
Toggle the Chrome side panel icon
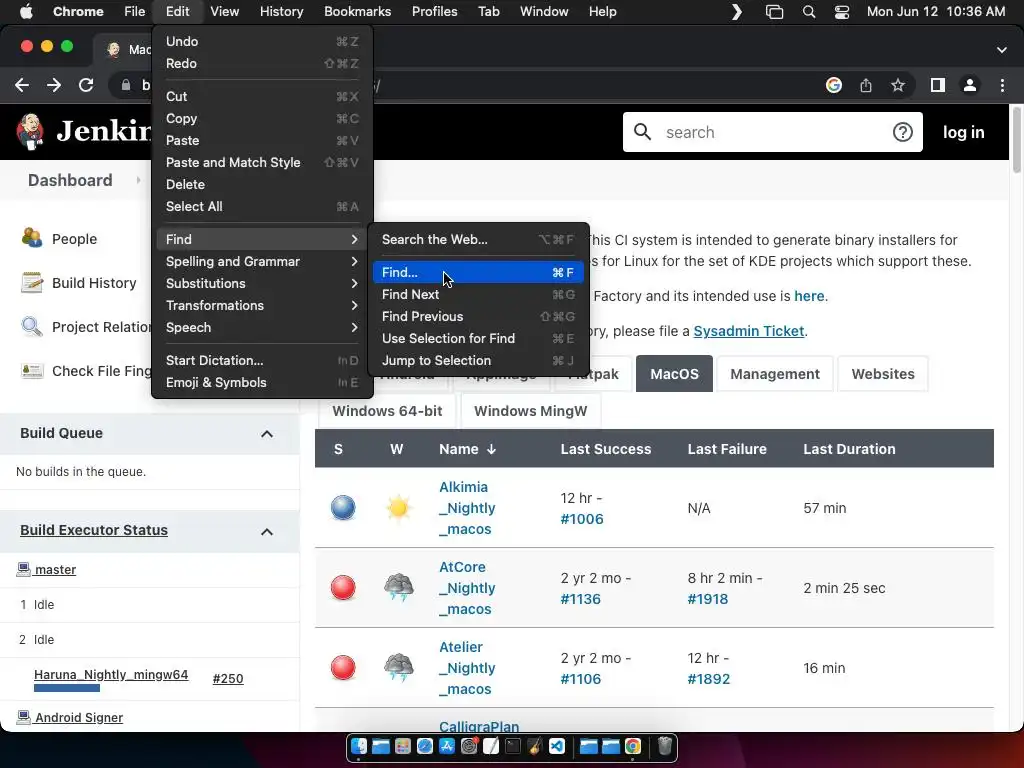tap(938, 85)
